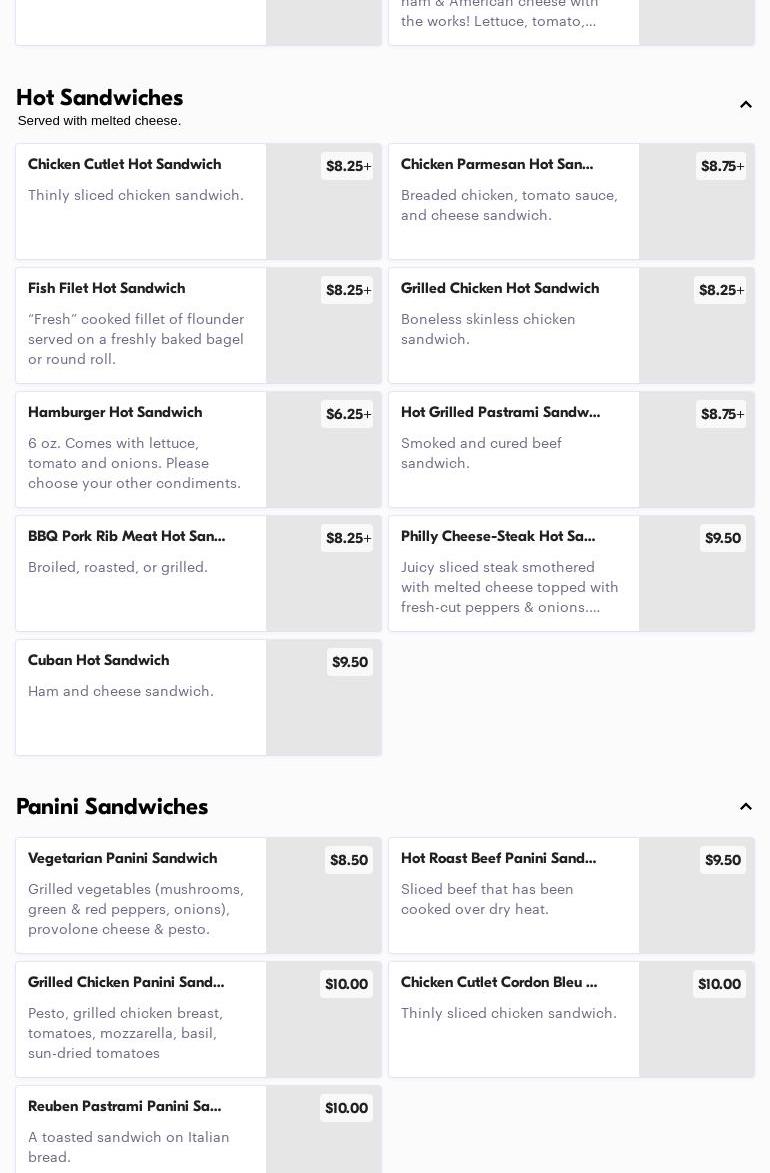Click the Cuban Hot Sandwich $9.50 price
770x1173 pixels.
click(x=350, y=662)
